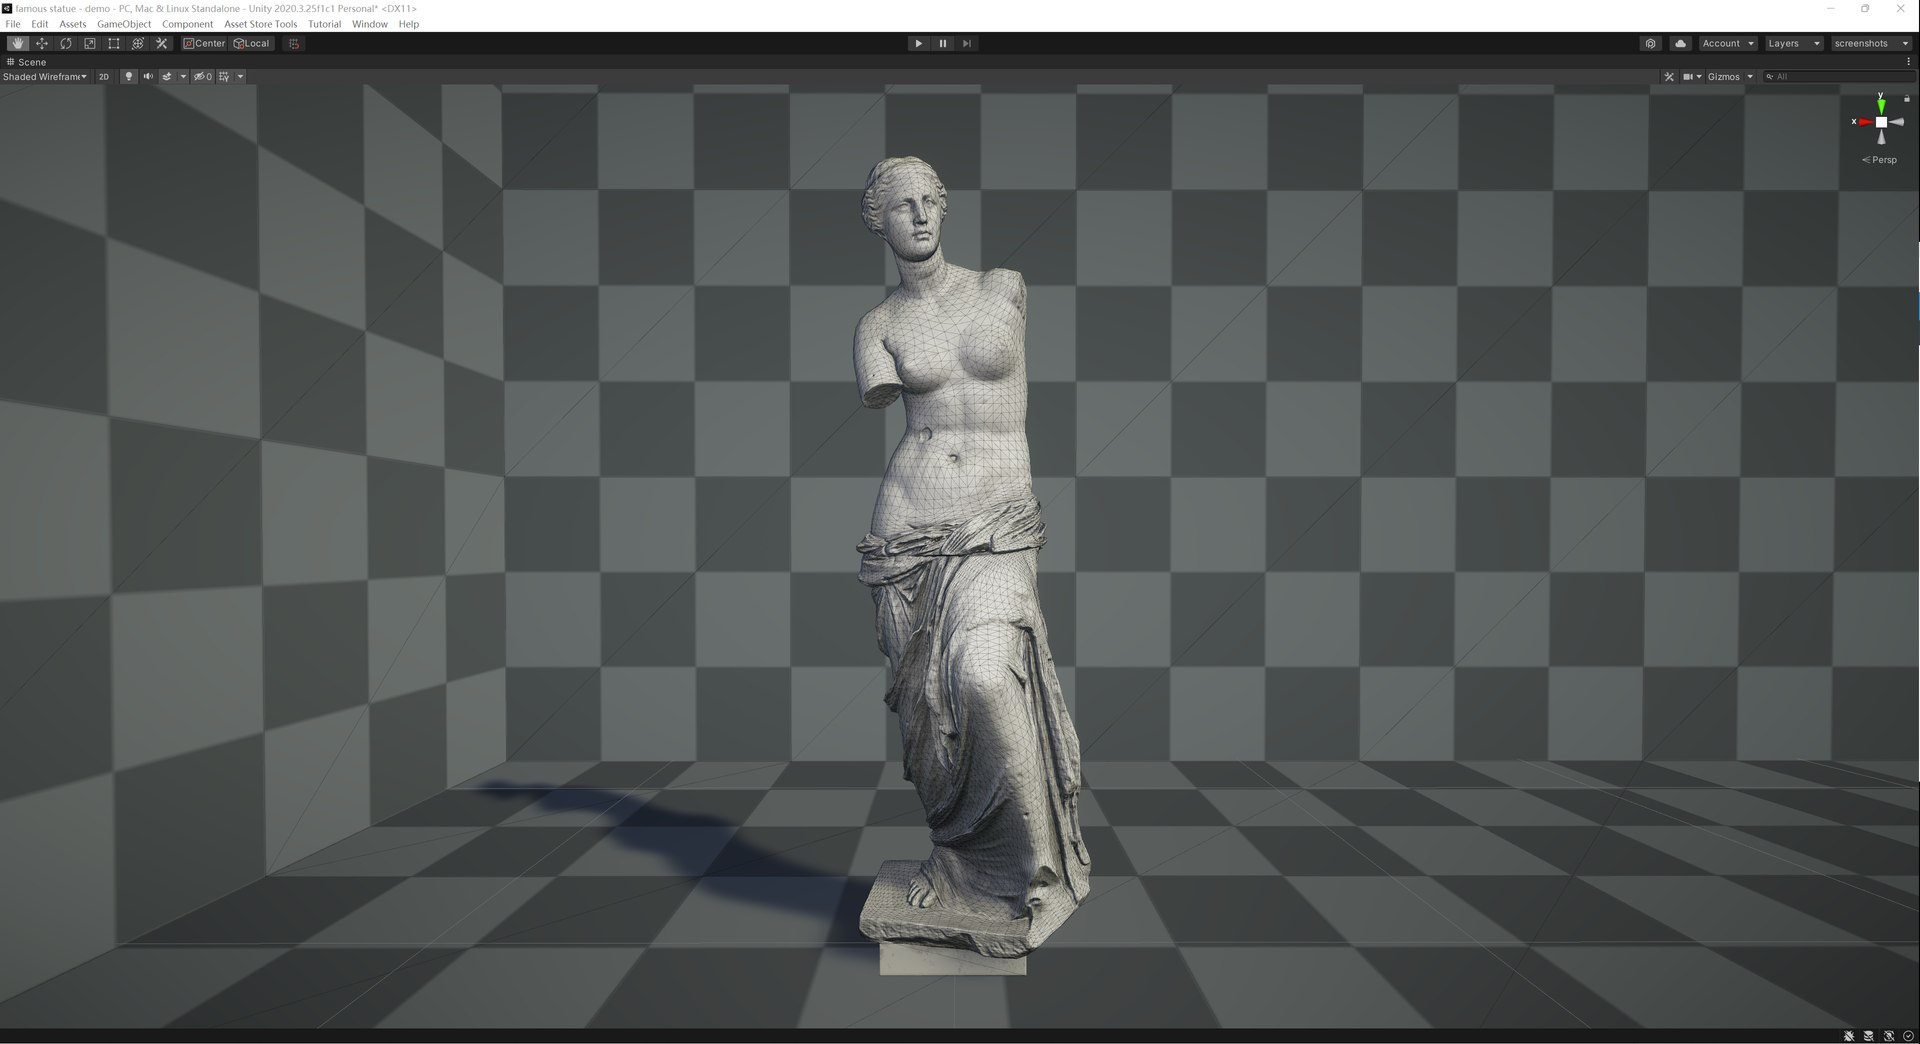Open the Assets menu
Image resolution: width=1920 pixels, height=1044 pixels.
tap(73, 24)
